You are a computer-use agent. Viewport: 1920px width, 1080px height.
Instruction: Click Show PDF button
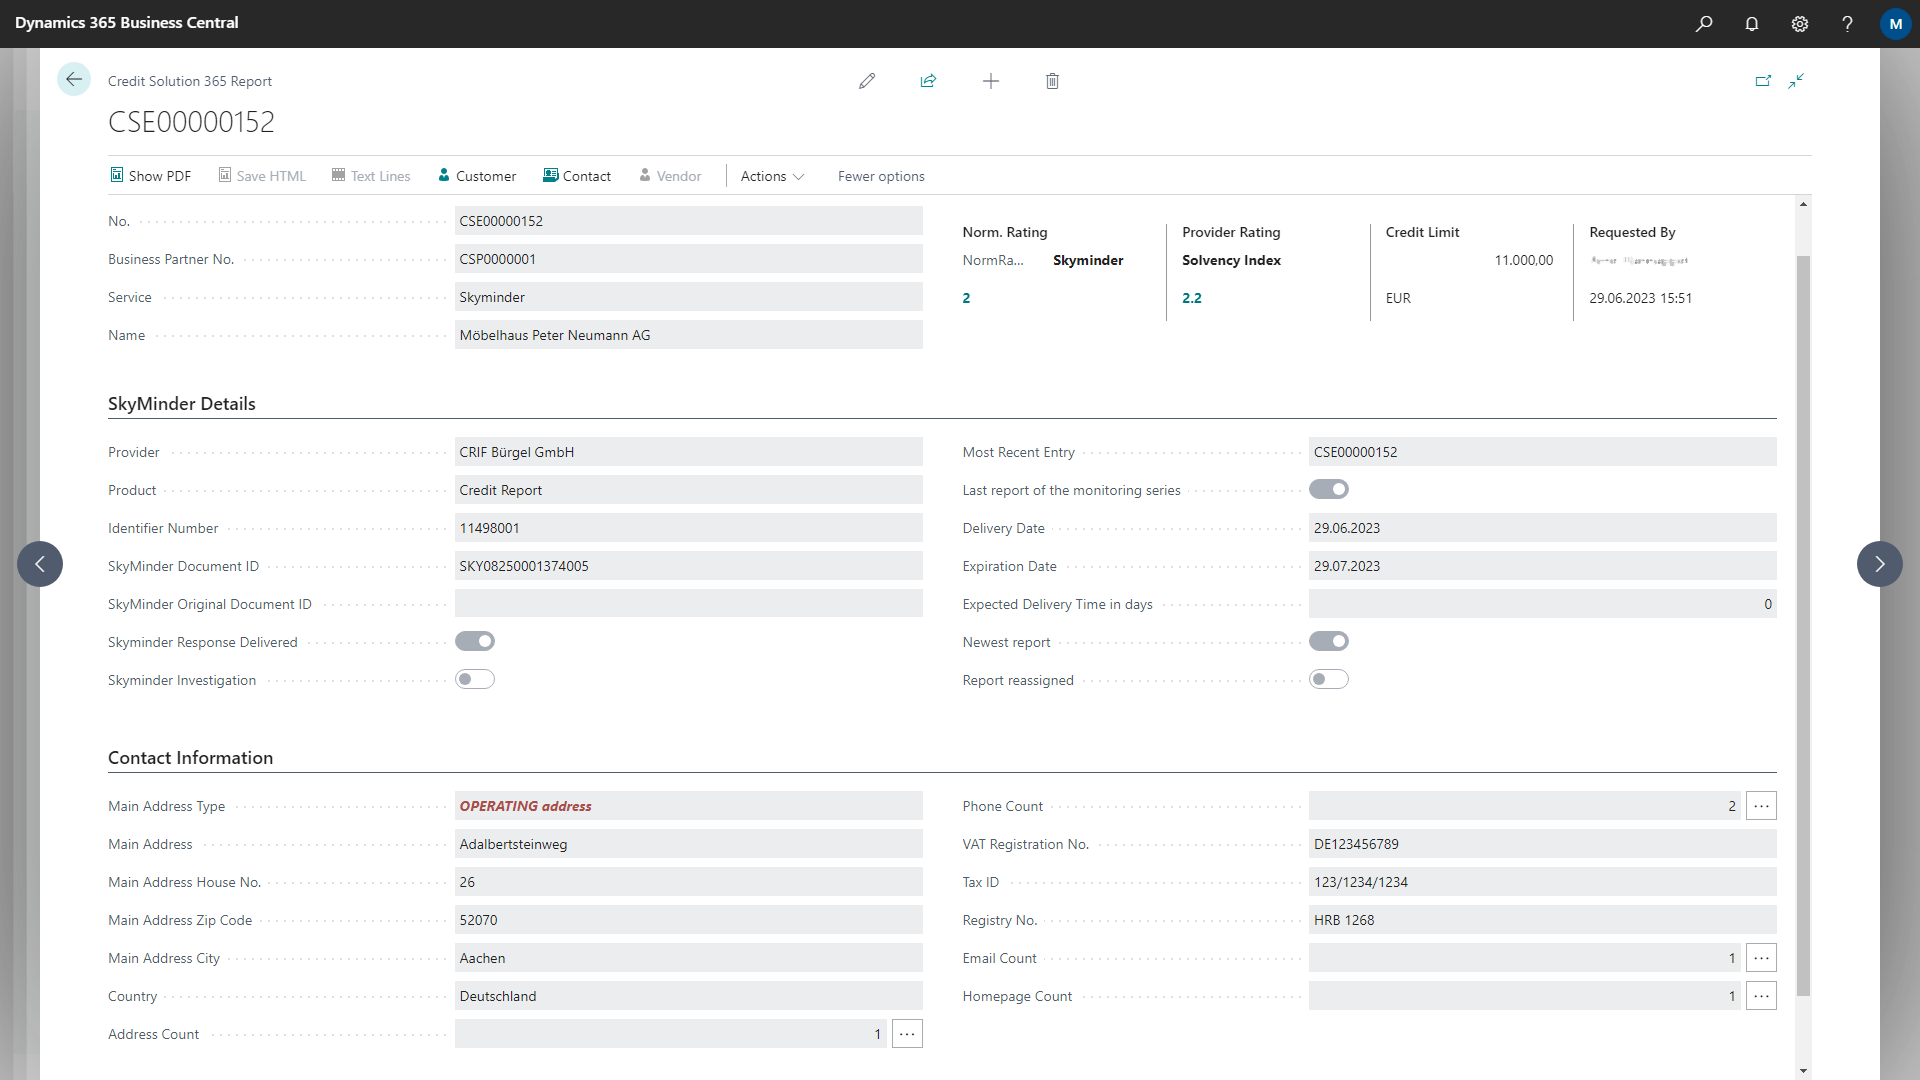[x=151, y=176]
